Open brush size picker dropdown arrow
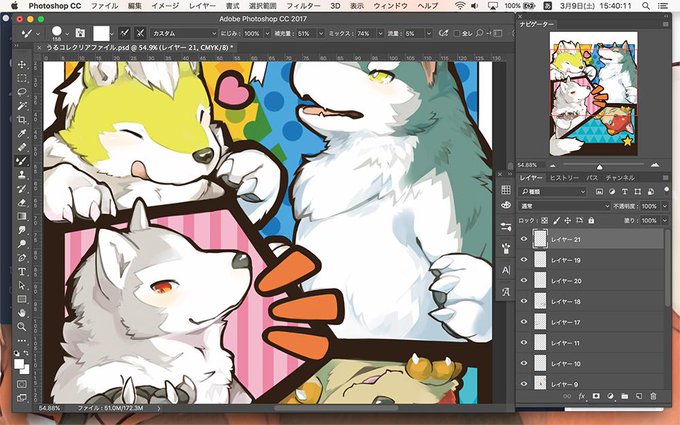Screen dimensions: 680x425 pos(67,33)
